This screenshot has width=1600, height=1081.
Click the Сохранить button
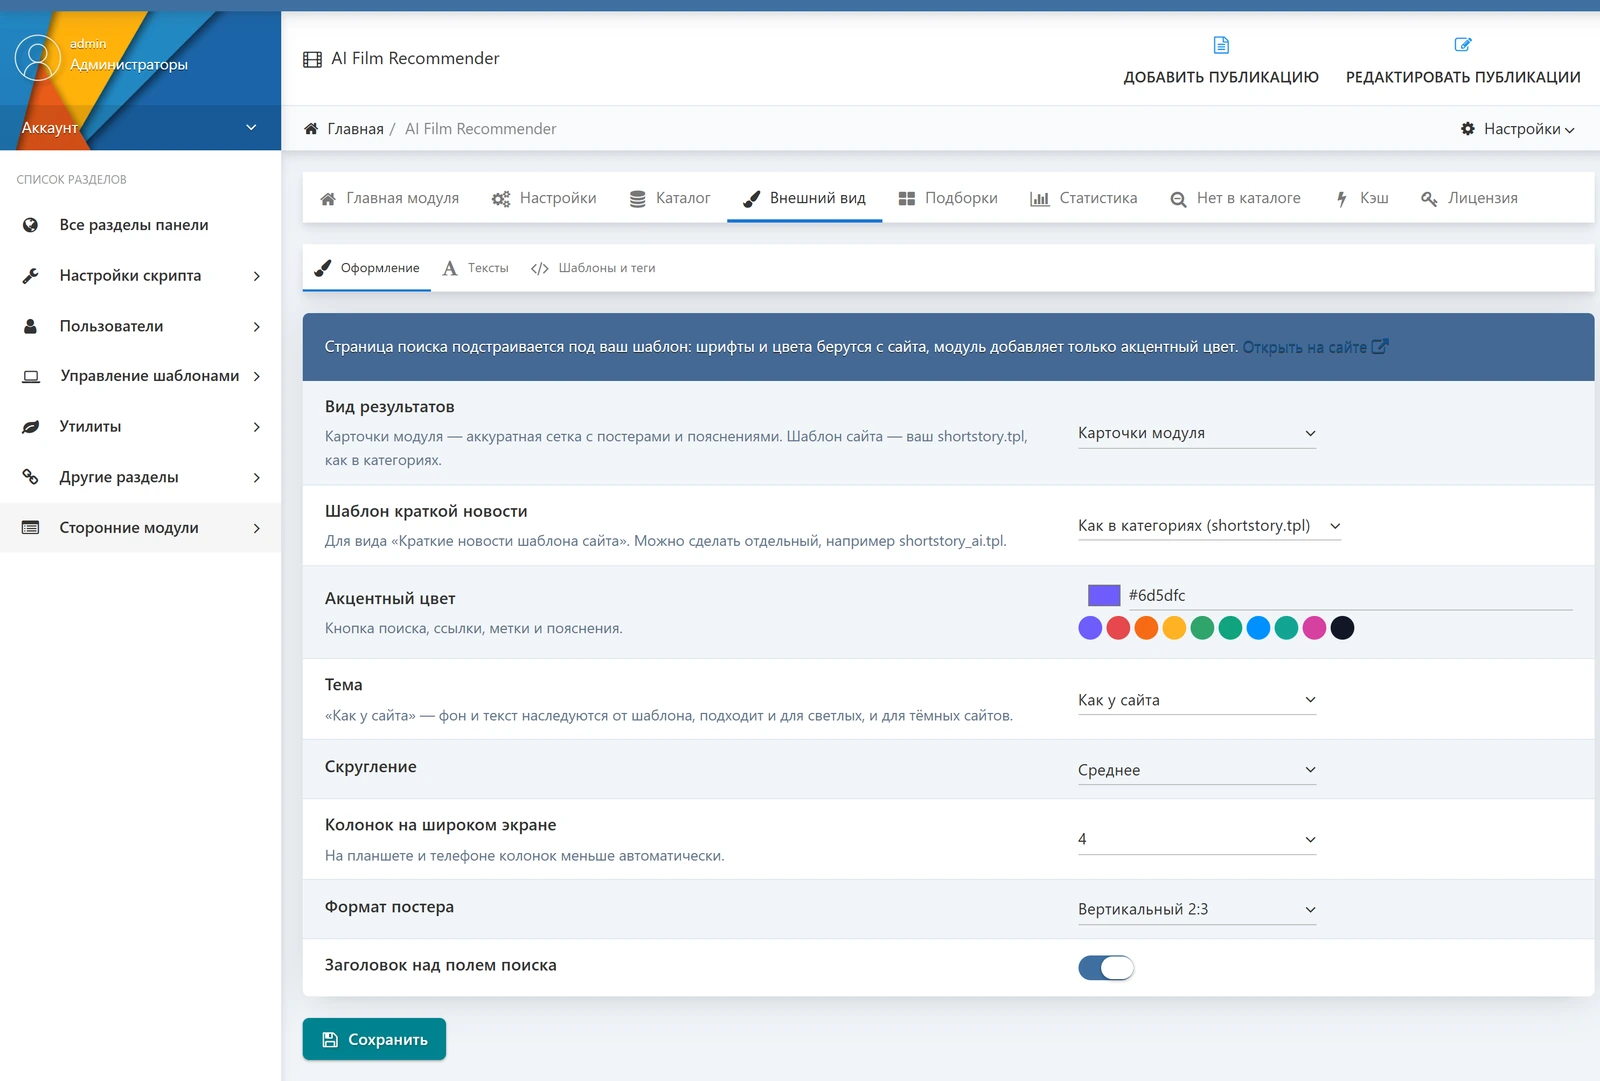coord(374,1039)
